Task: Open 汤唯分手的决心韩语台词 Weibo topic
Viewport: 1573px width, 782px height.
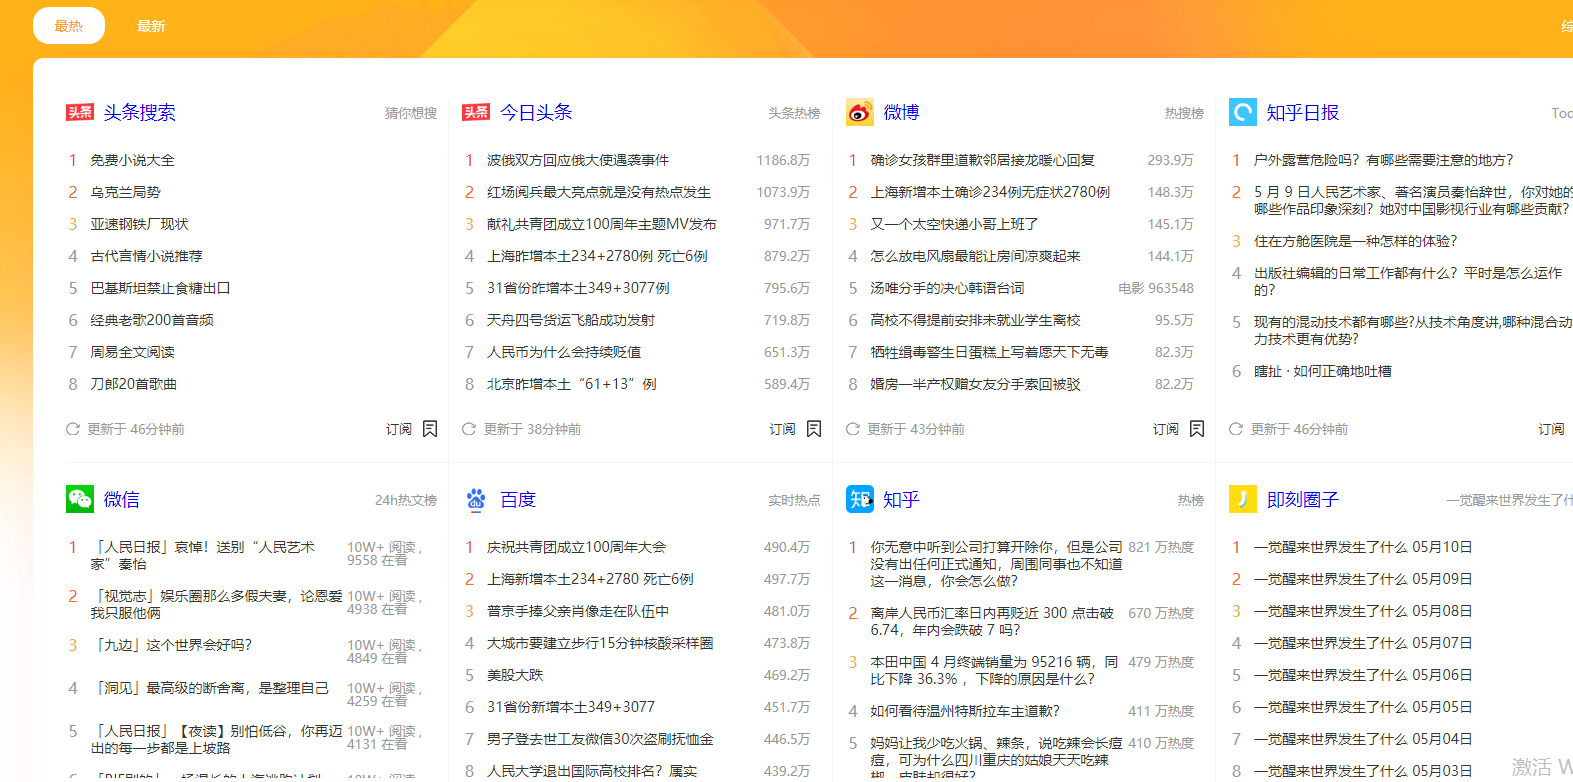Action: point(947,288)
